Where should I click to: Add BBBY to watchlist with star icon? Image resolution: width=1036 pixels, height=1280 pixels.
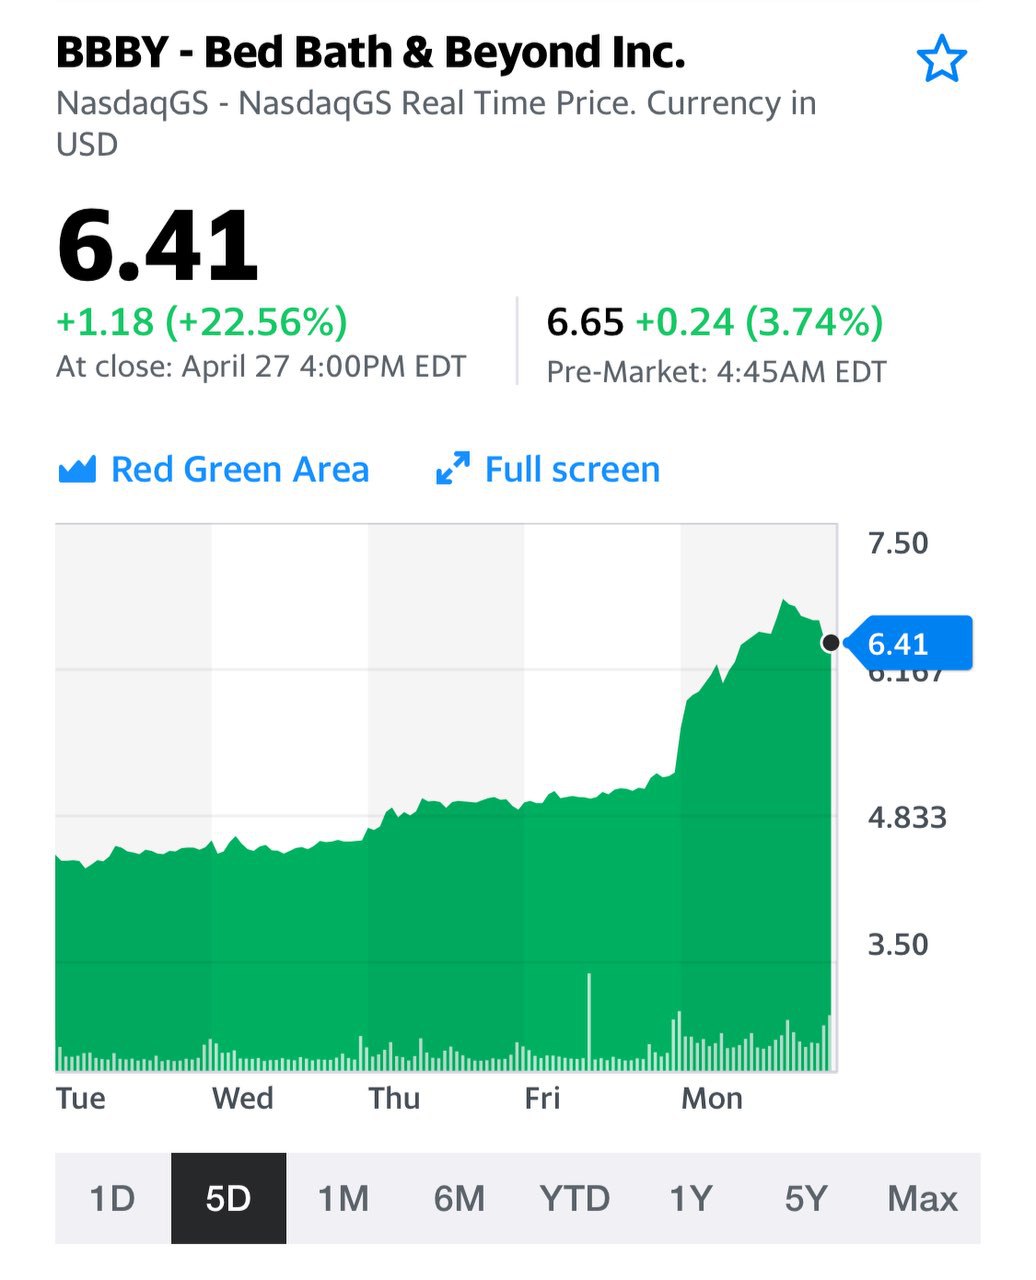[941, 60]
